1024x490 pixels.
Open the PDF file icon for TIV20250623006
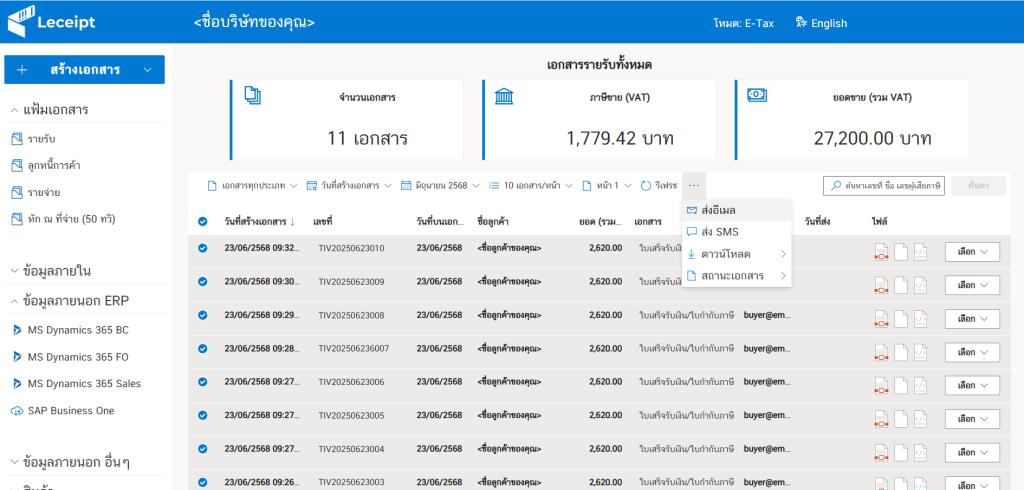coord(882,385)
